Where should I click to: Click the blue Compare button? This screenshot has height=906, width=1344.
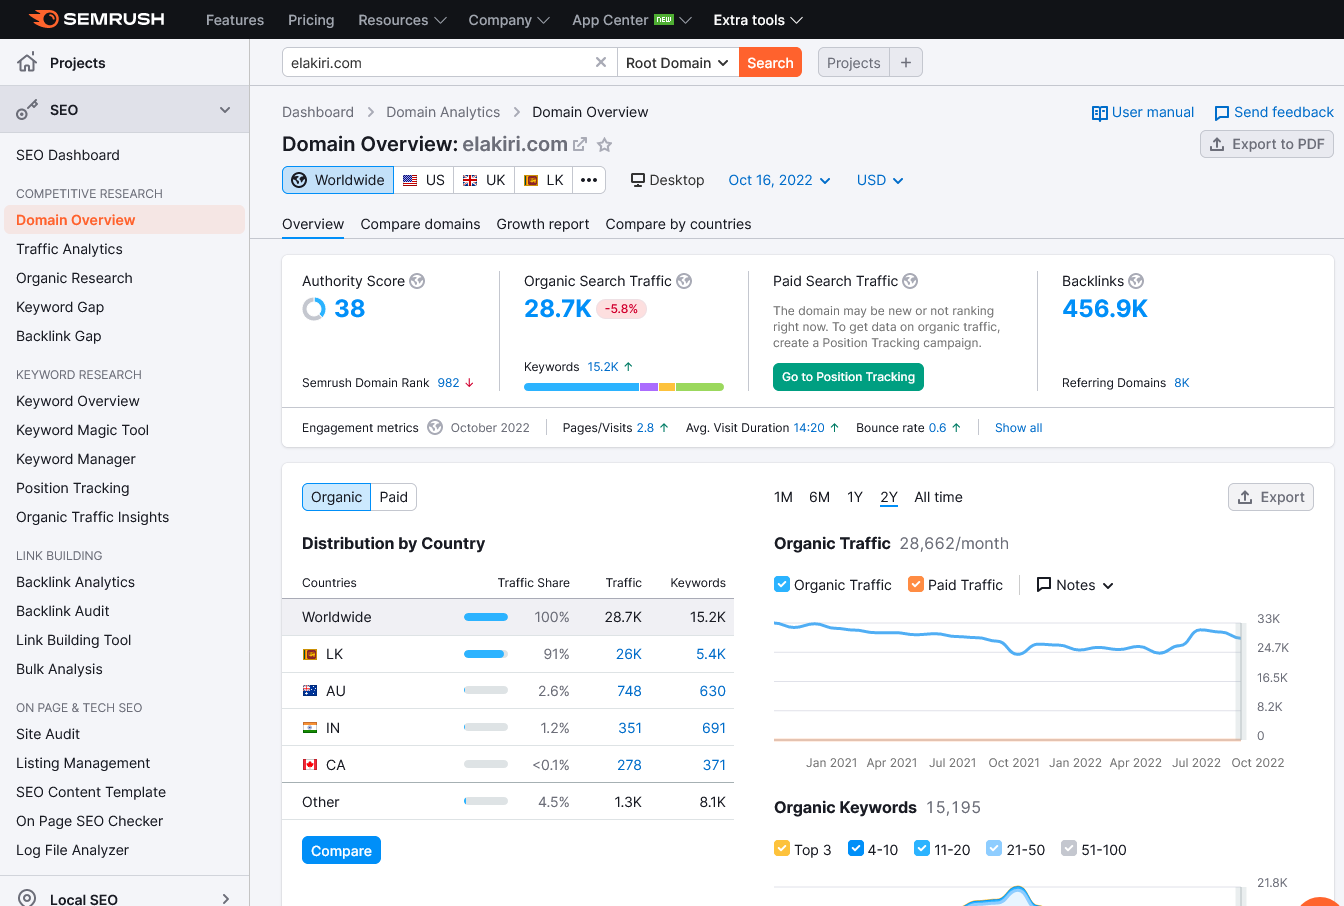[x=341, y=850]
